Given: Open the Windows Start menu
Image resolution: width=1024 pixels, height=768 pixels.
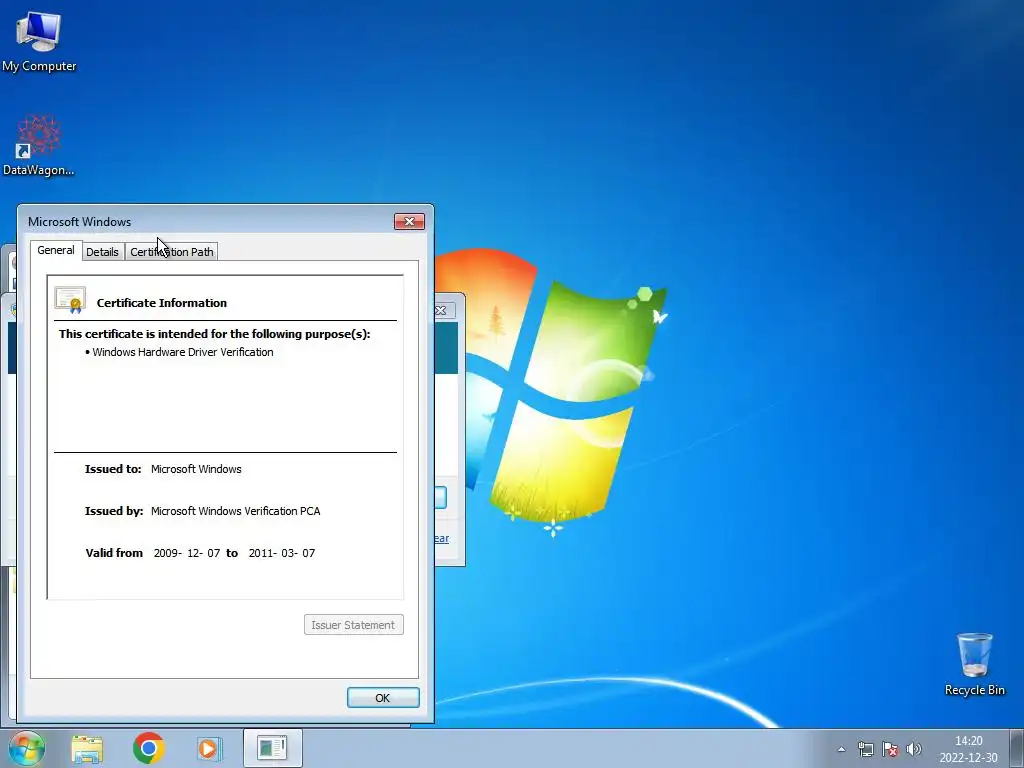Looking at the screenshot, I should (26, 748).
